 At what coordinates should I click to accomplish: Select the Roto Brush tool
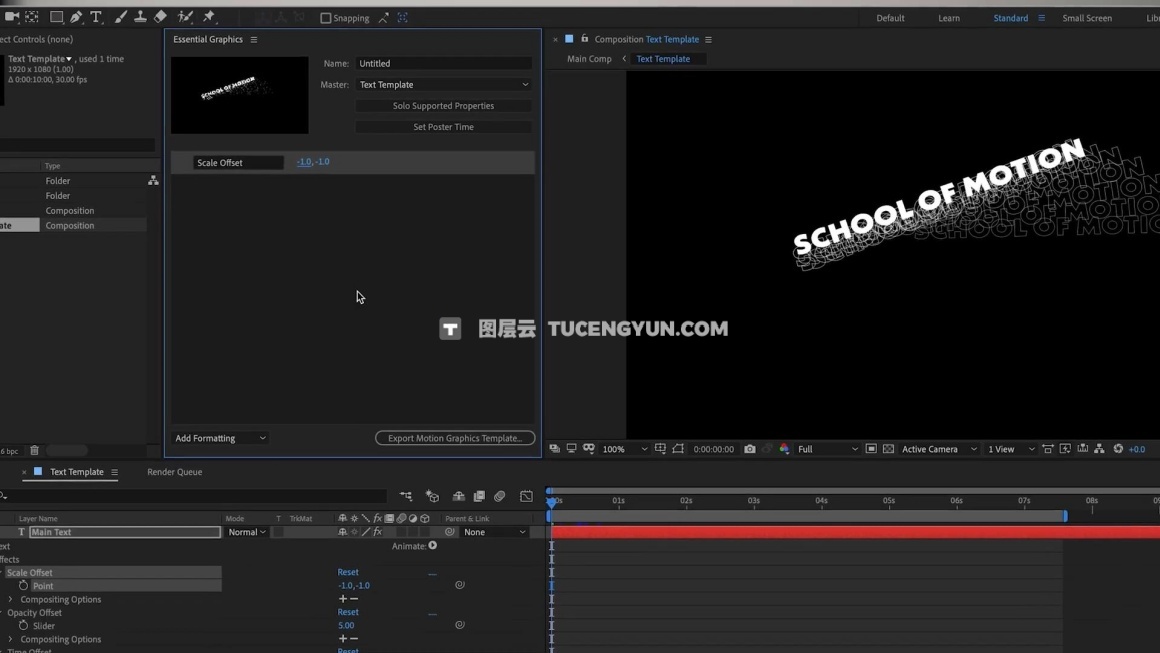(185, 16)
